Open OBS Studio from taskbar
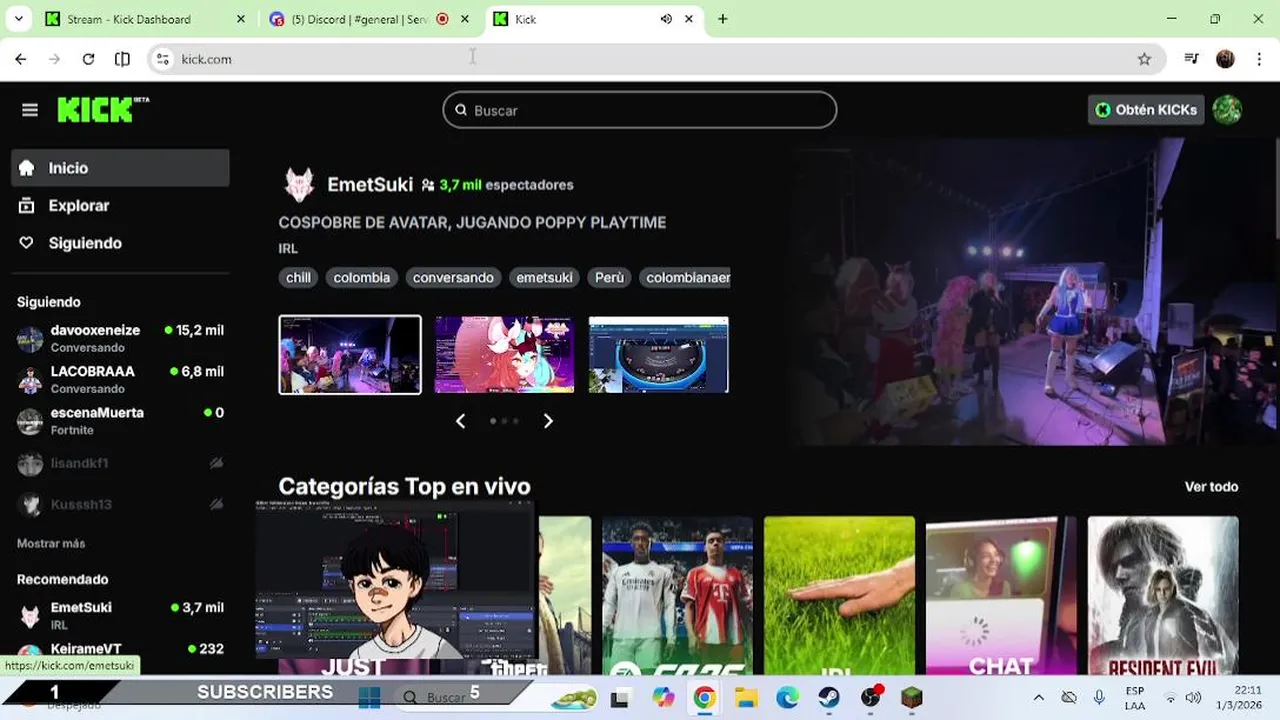The width and height of the screenshot is (1280, 720). [871, 698]
